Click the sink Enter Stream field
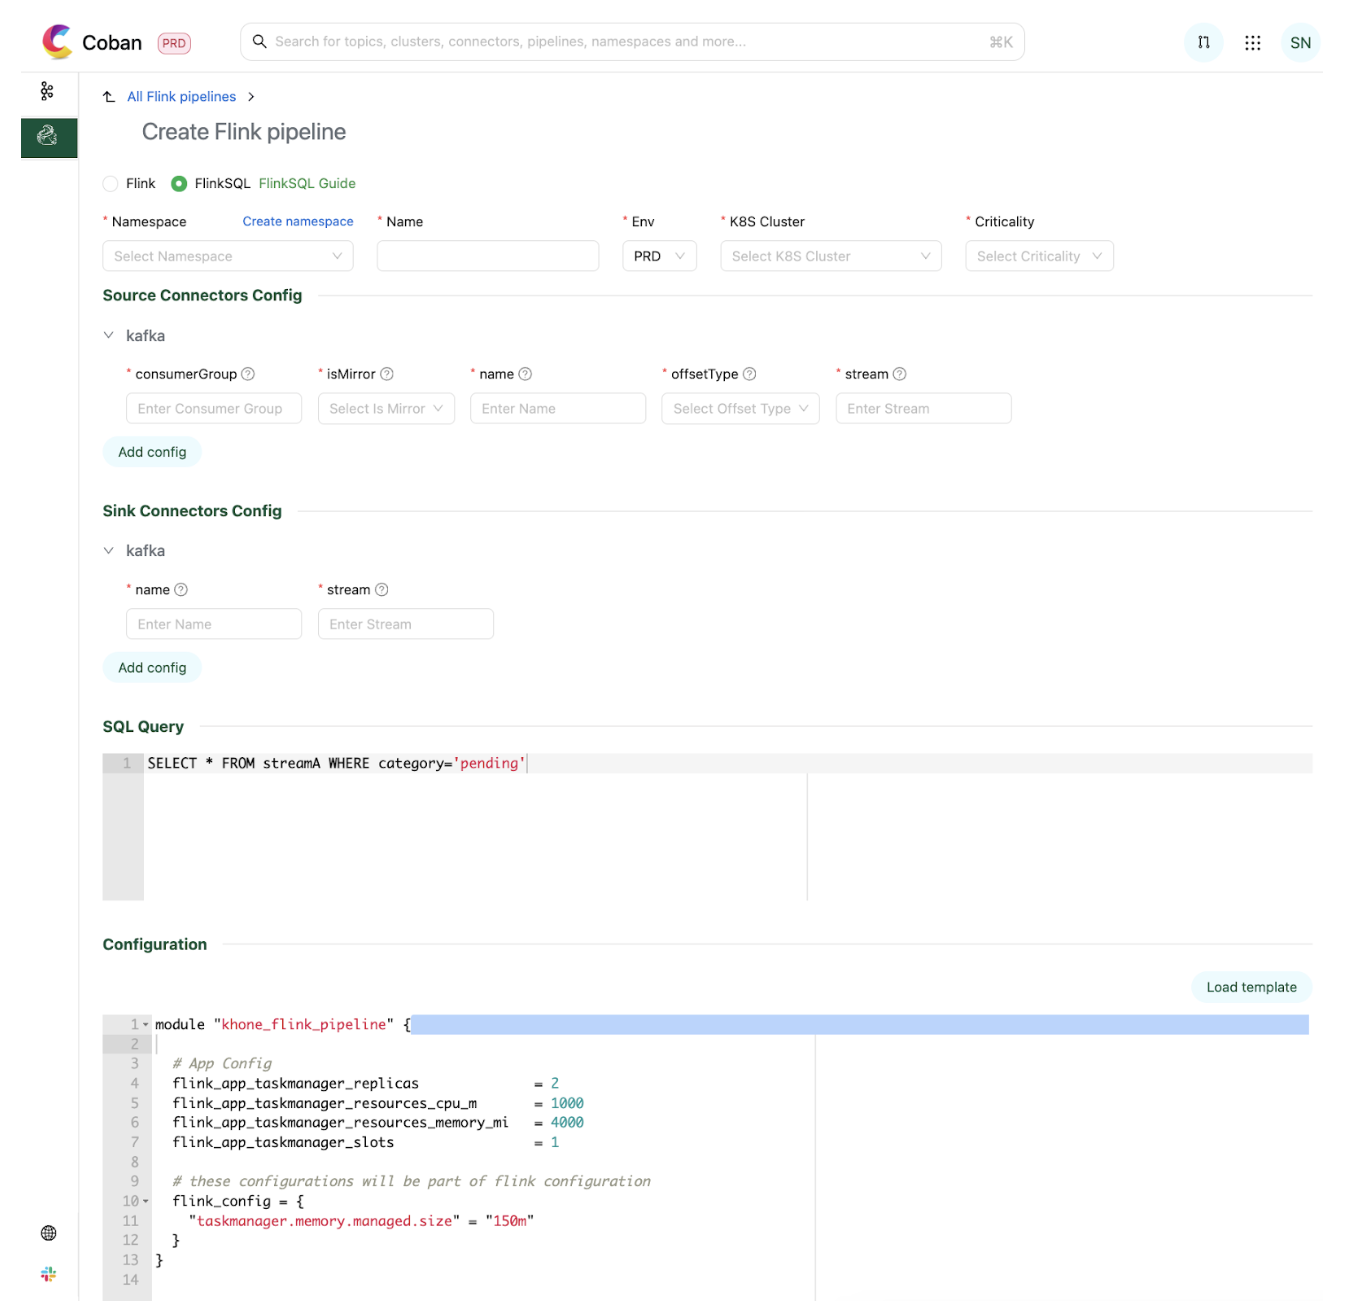Screen dimensions: 1350x1310 [x=406, y=624]
